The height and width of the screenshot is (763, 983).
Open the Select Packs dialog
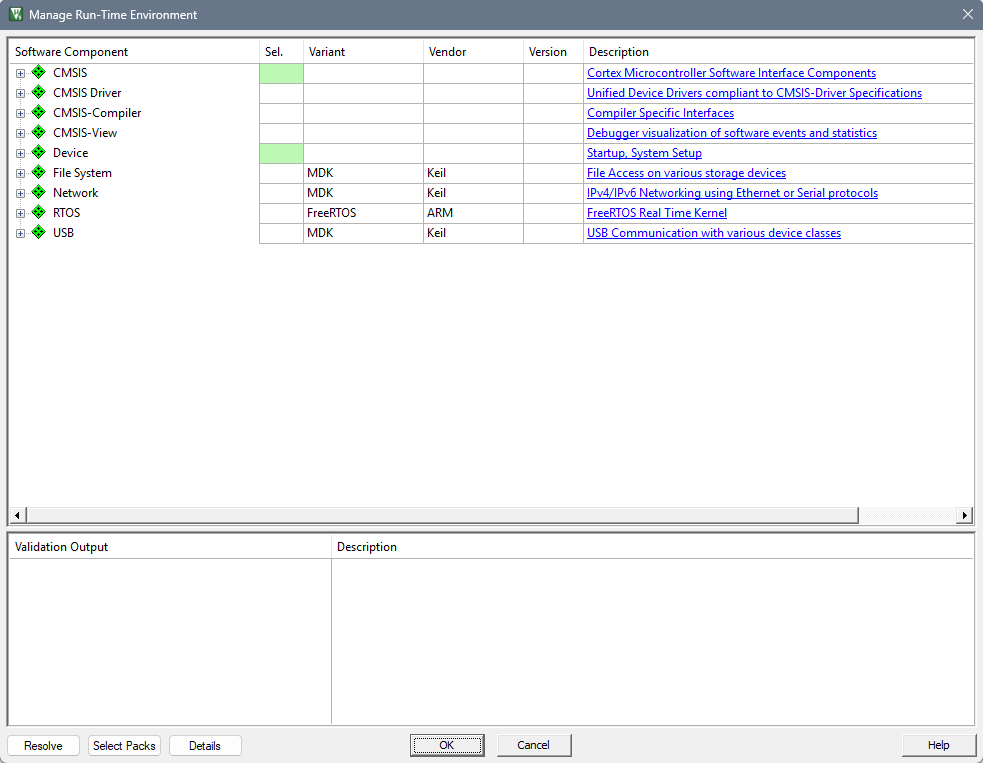(x=124, y=745)
